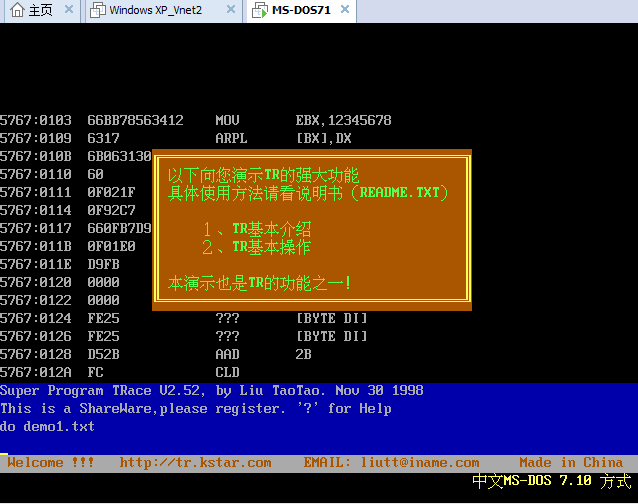Click address 5767:0120
638x504 pixels.
pyautogui.click(x=36, y=282)
